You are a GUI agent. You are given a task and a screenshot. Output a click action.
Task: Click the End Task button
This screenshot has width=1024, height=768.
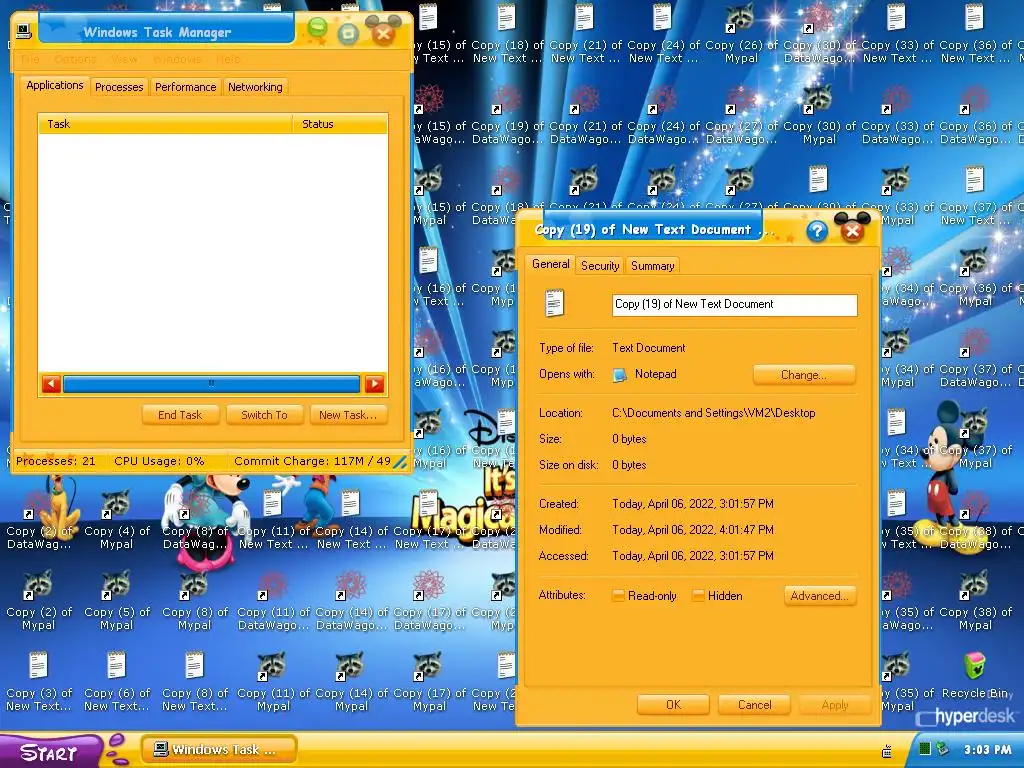[180, 415]
